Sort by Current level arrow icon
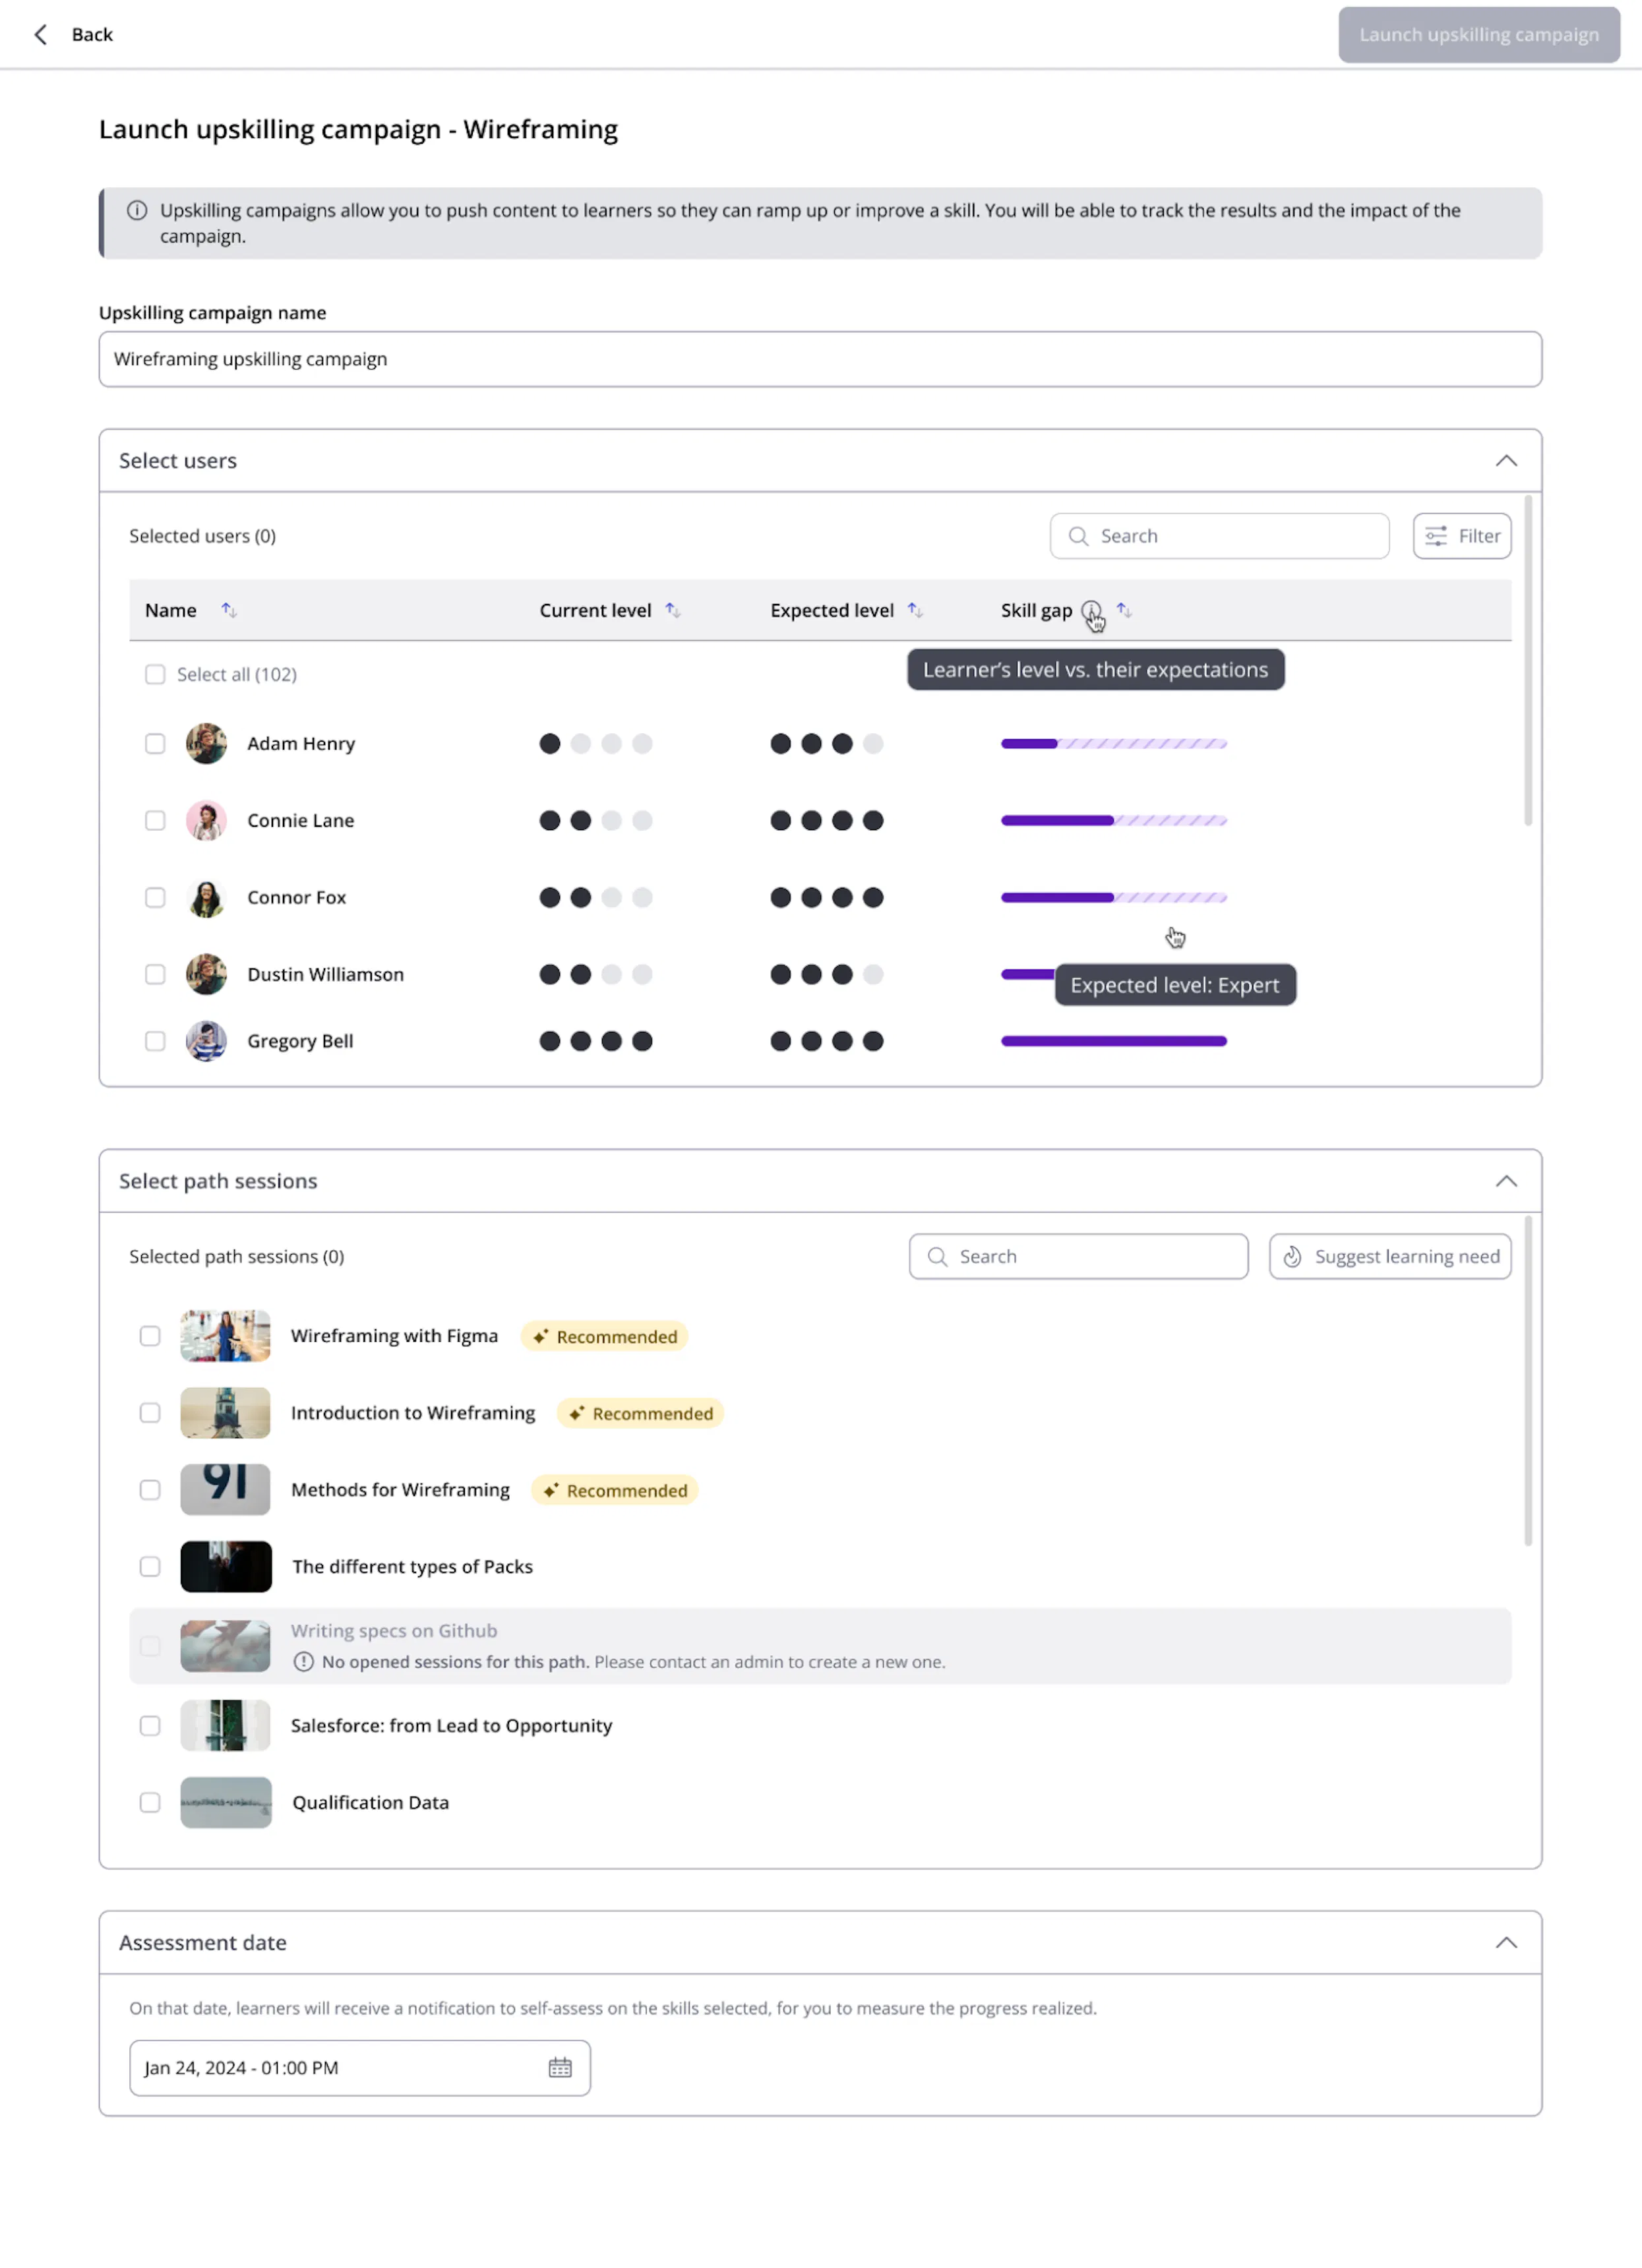The height and width of the screenshot is (2268, 1642). (673, 610)
